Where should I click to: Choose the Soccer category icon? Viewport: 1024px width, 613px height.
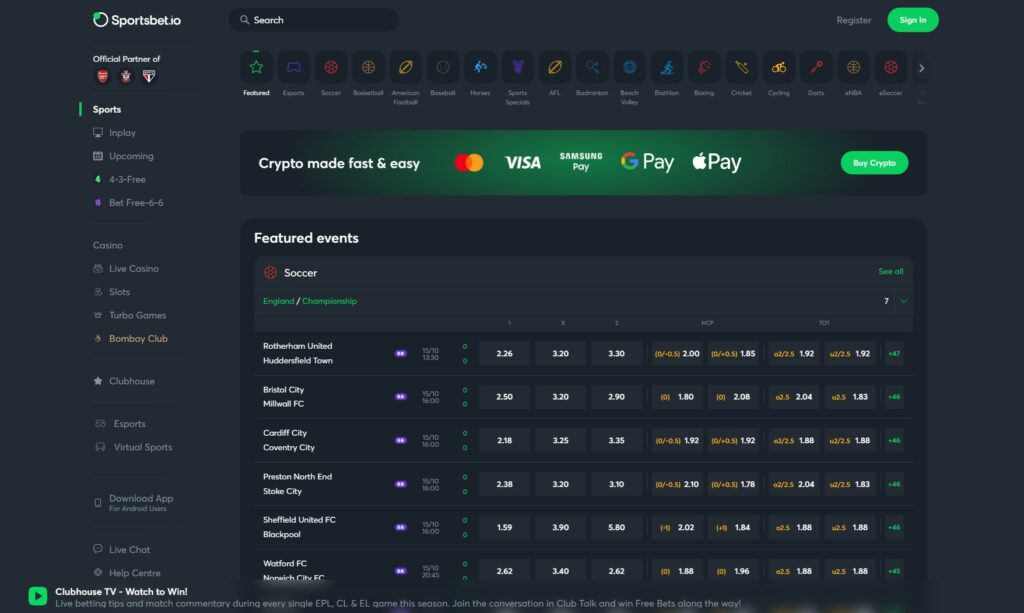coord(330,67)
